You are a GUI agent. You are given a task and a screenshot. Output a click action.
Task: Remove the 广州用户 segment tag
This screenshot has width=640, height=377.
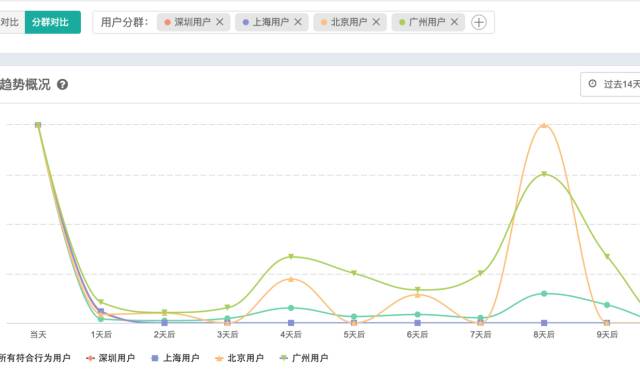454,22
